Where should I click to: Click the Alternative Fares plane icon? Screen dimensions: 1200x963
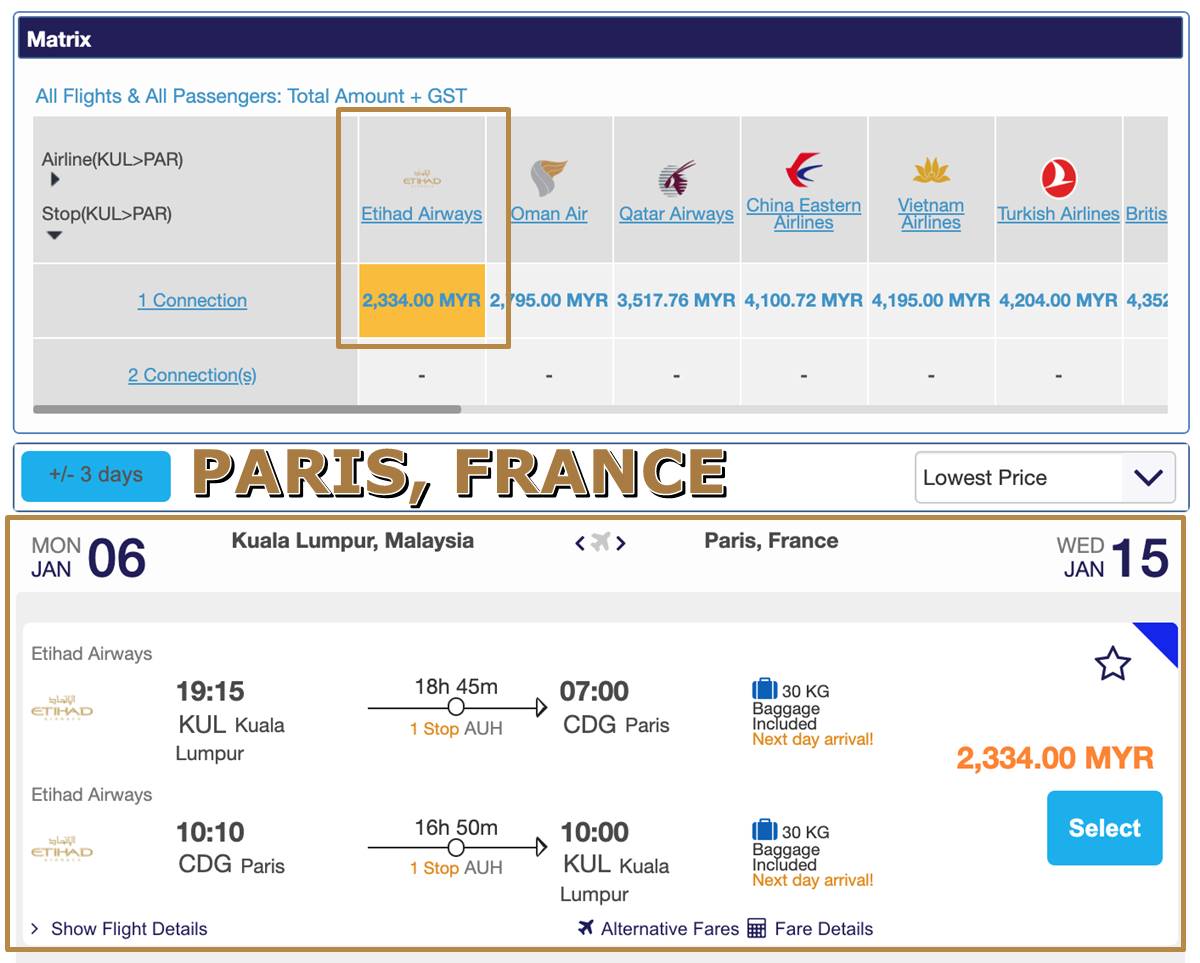point(586,928)
